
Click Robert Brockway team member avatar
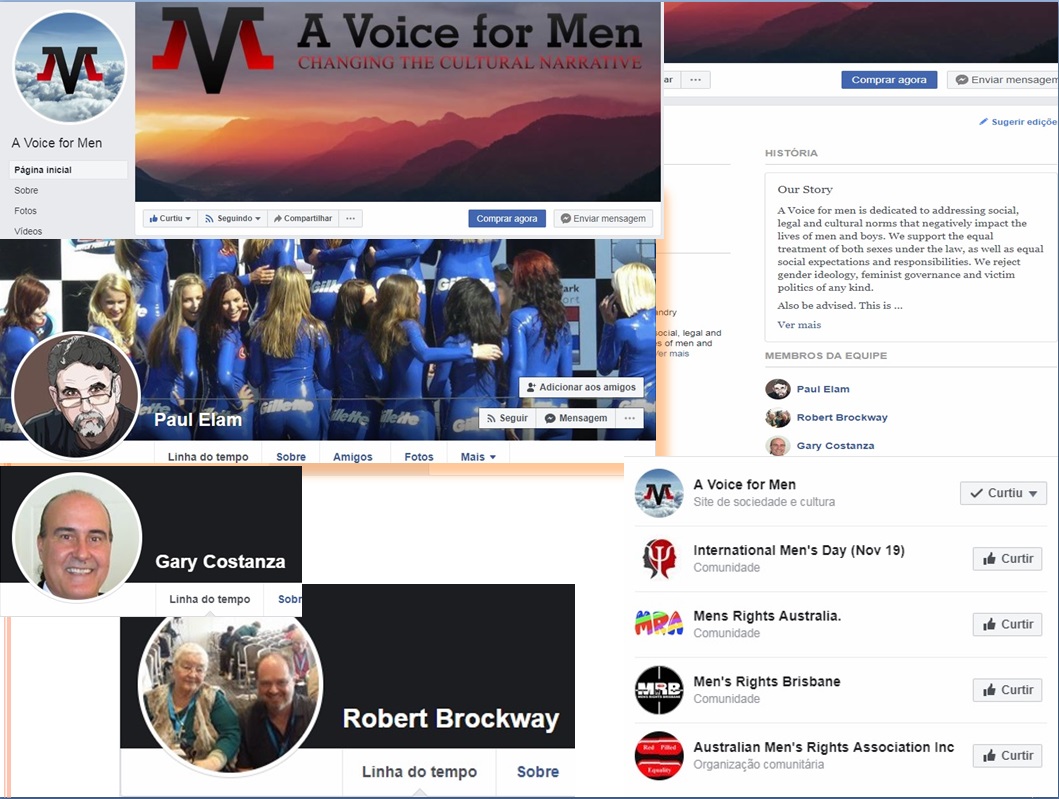coord(777,417)
